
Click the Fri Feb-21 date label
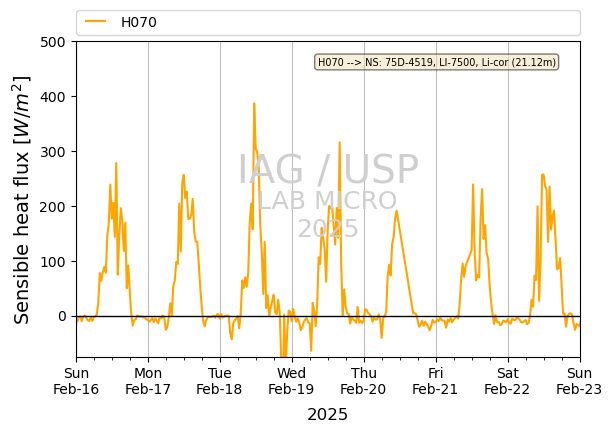pos(435,381)
